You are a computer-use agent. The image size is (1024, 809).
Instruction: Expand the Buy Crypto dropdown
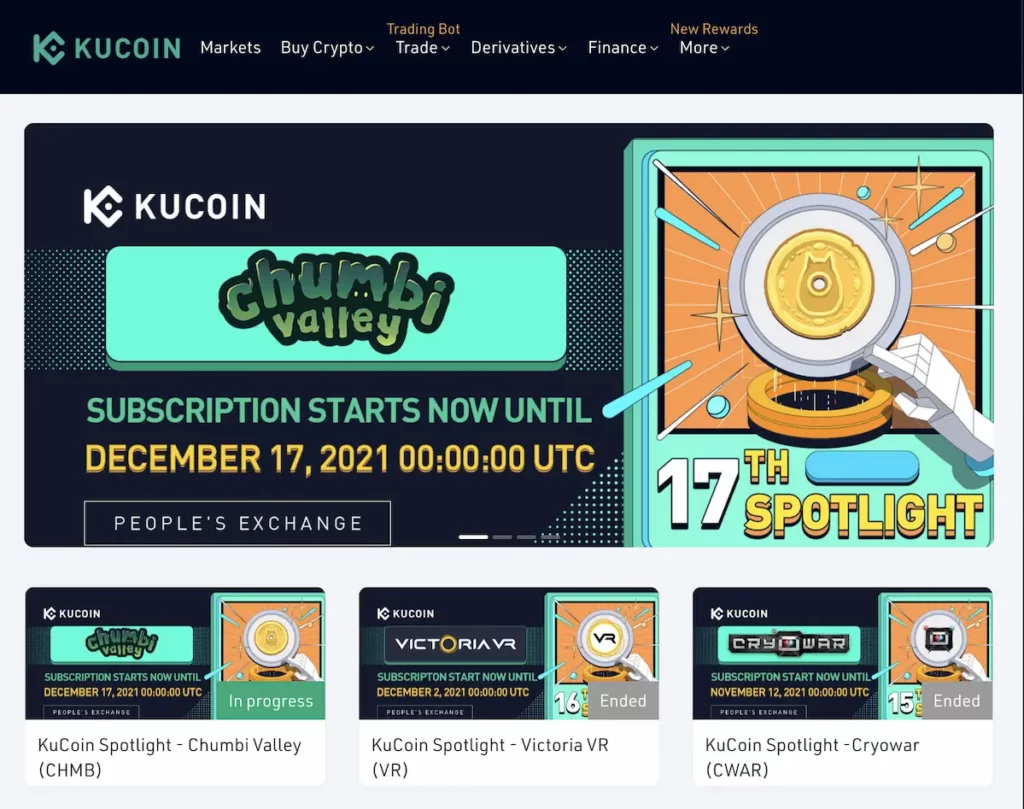[327, 48]
